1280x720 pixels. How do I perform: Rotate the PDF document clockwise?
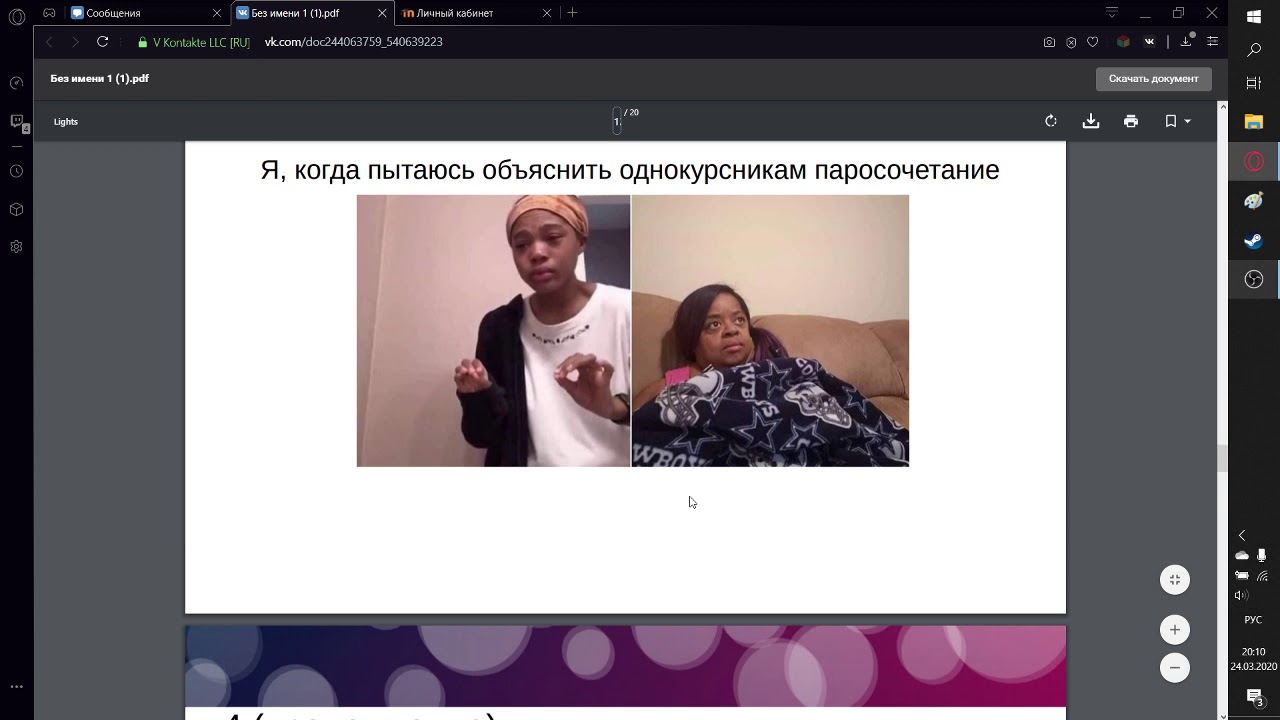point(1051,121)
